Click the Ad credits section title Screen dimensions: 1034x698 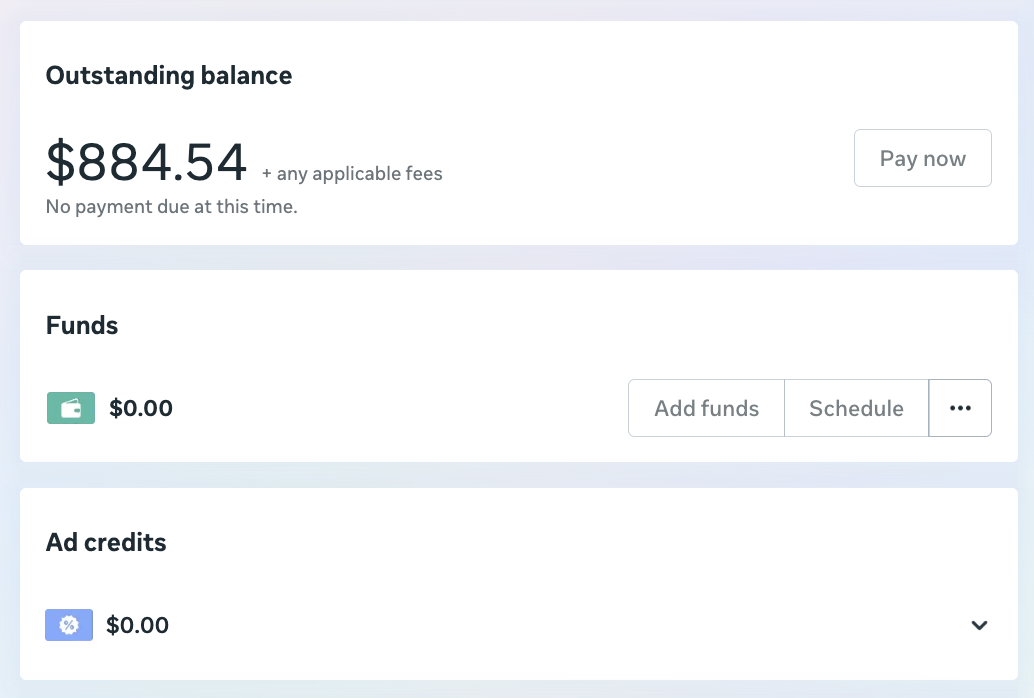click(x=105, y=542)
